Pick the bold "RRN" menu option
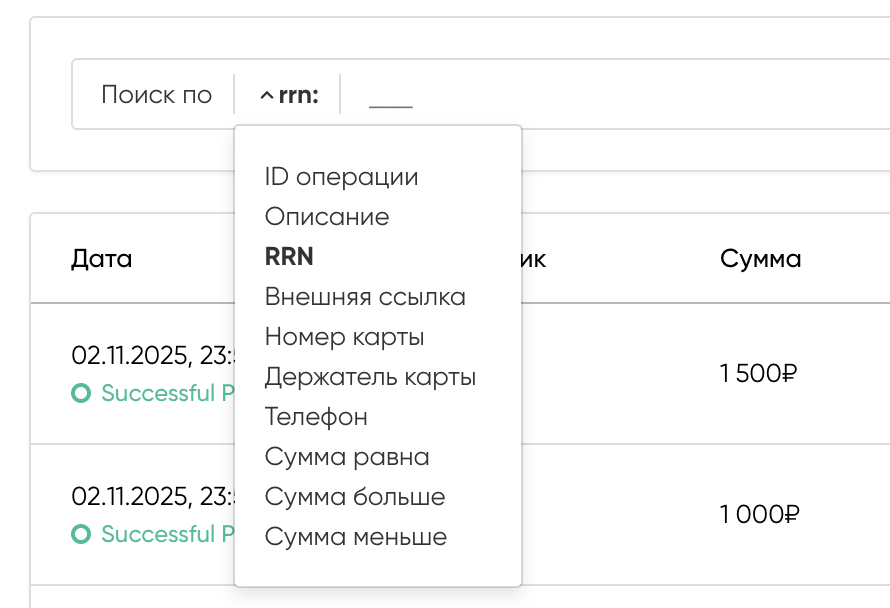This screenshot has width=890, height=608. (289, 257)
